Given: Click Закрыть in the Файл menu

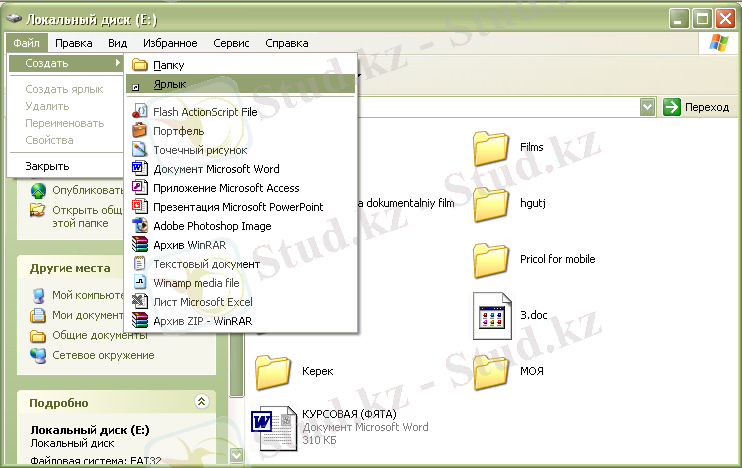Looking at the screenshot, I should coord(47,166).
